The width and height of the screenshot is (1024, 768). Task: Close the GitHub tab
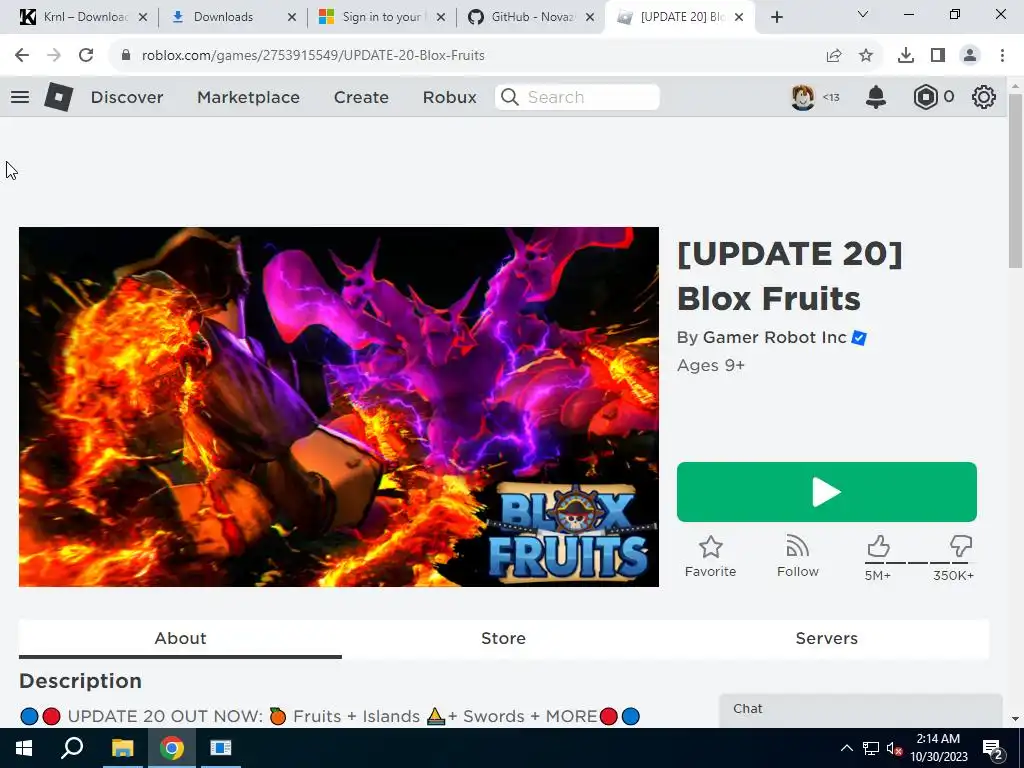pyautogui.click(x=590, y=18)
